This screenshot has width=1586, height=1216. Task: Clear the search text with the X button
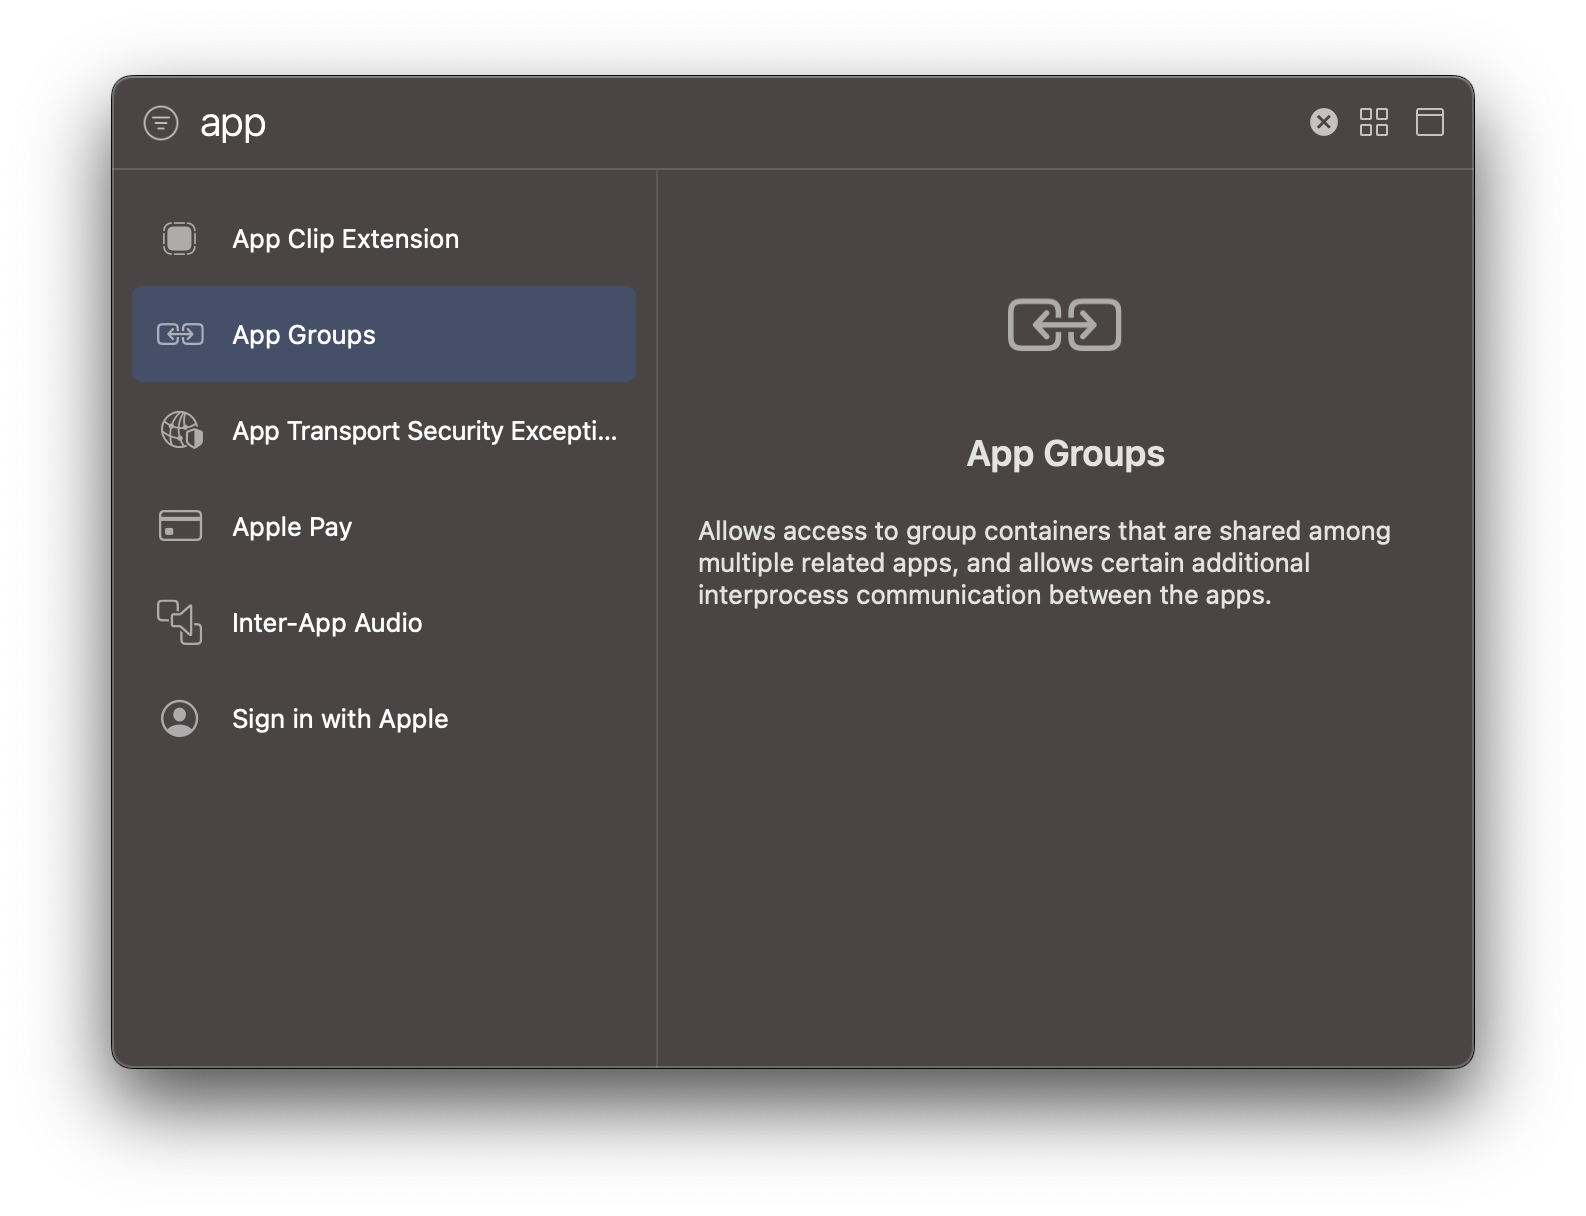1323,122
